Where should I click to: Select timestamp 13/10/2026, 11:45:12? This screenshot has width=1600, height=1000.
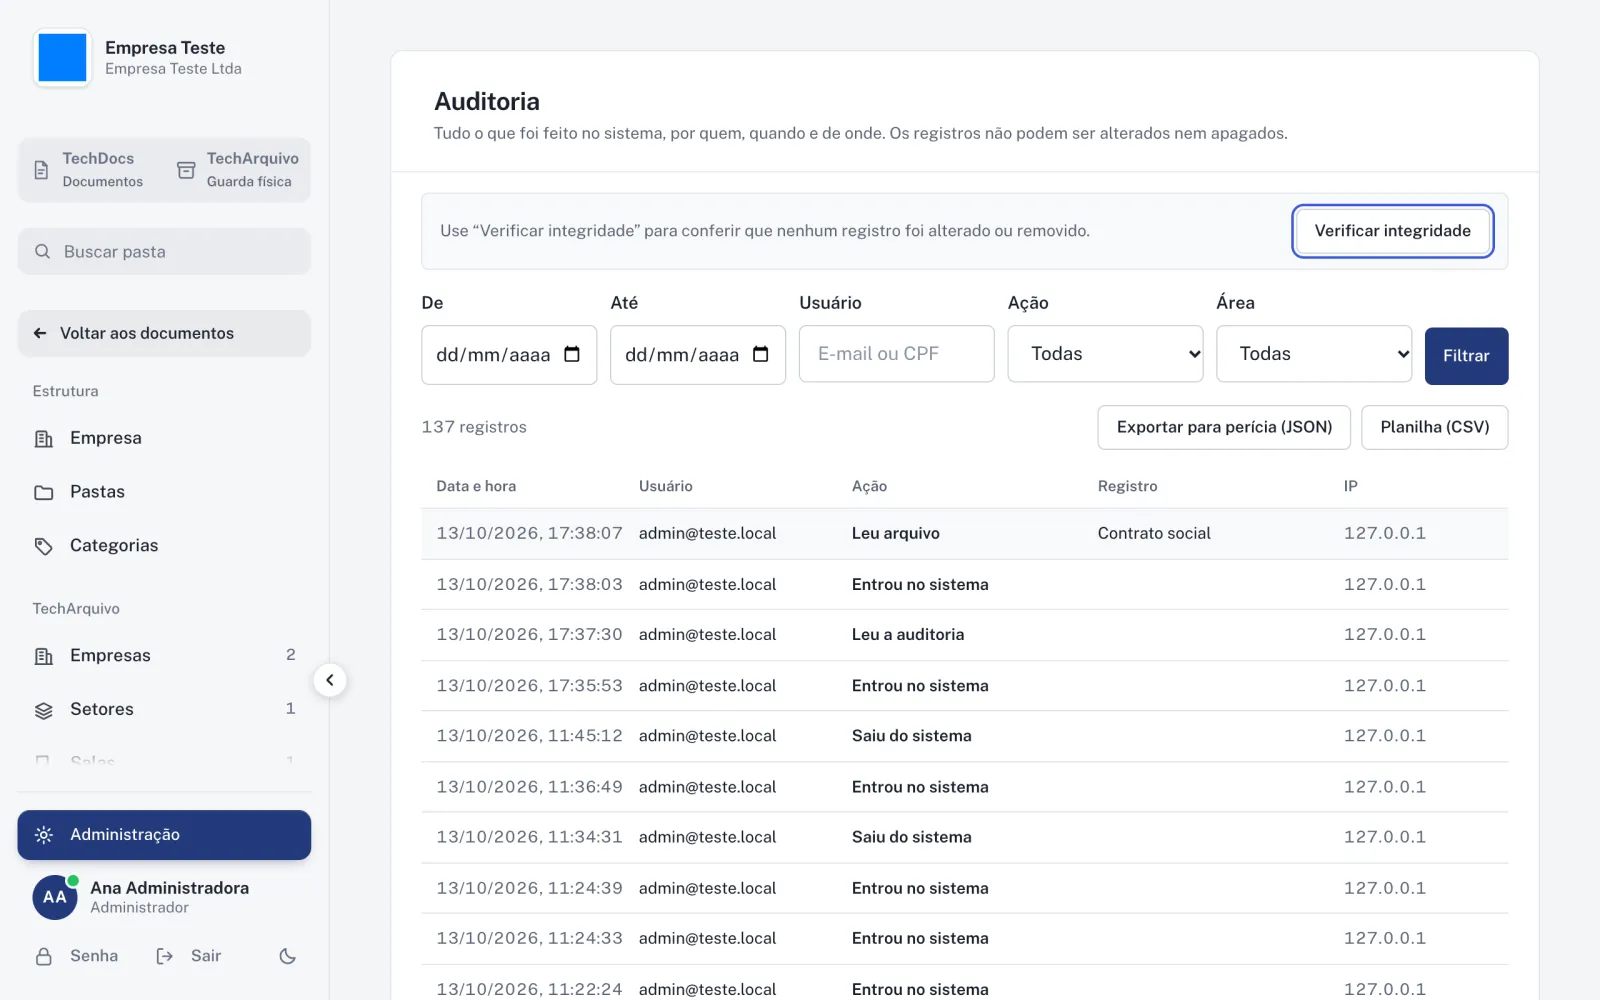pyautogui.click(x=529, y=735)
